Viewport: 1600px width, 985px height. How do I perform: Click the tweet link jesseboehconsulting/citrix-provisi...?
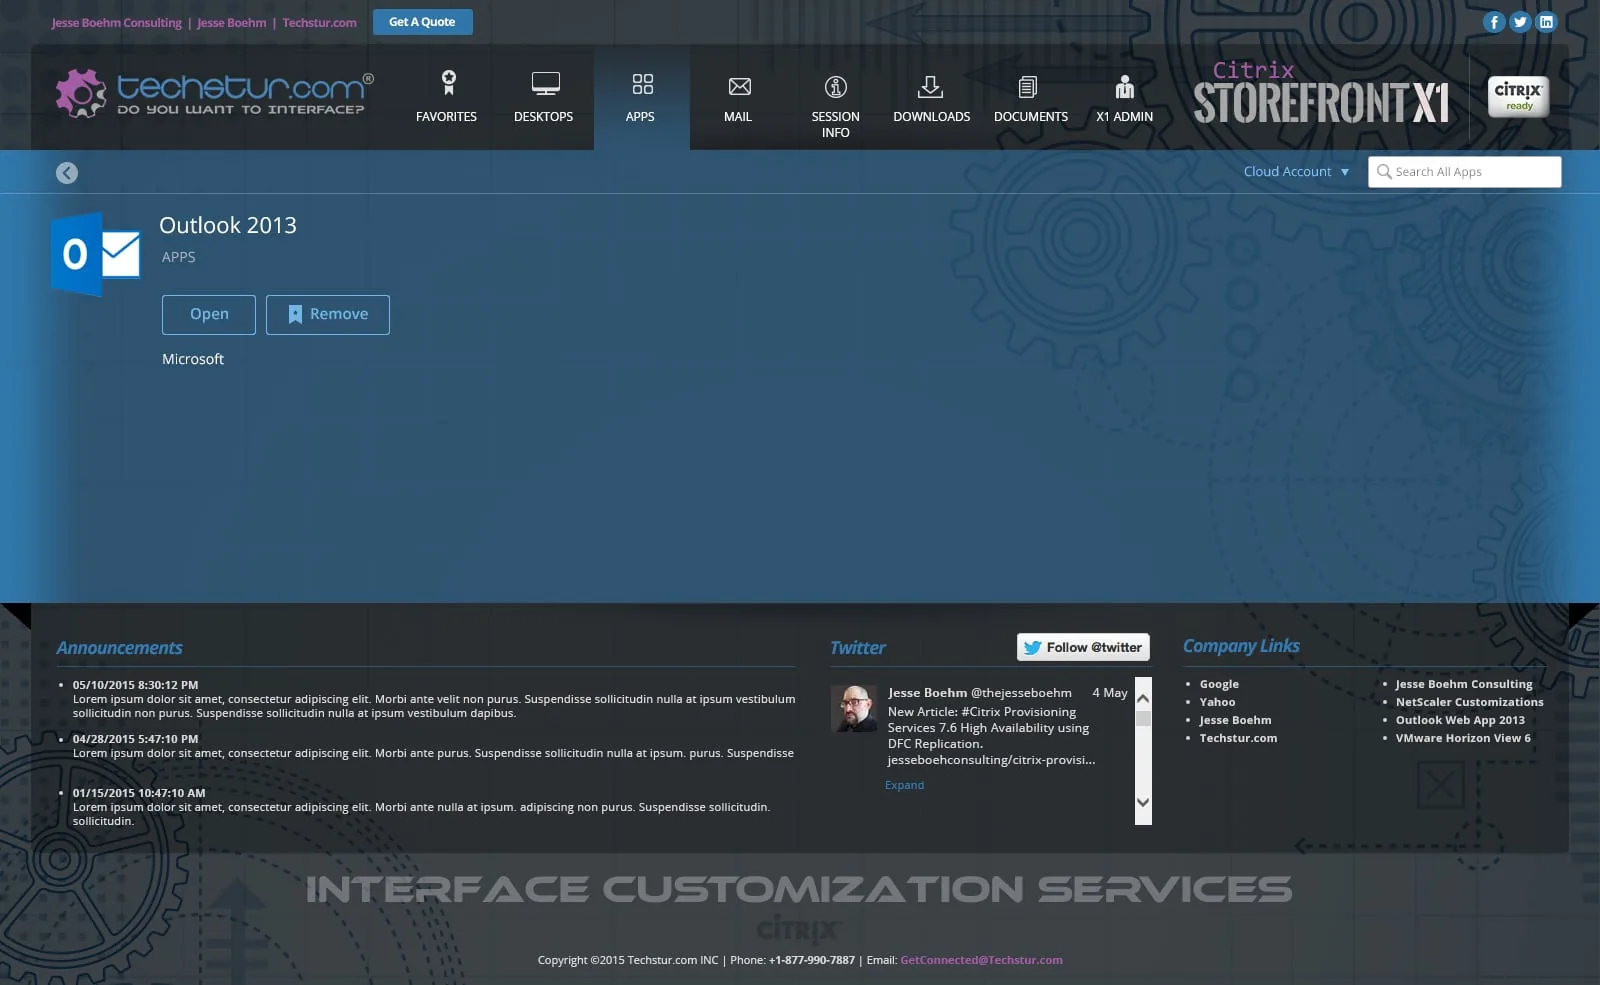pos(991,760)
